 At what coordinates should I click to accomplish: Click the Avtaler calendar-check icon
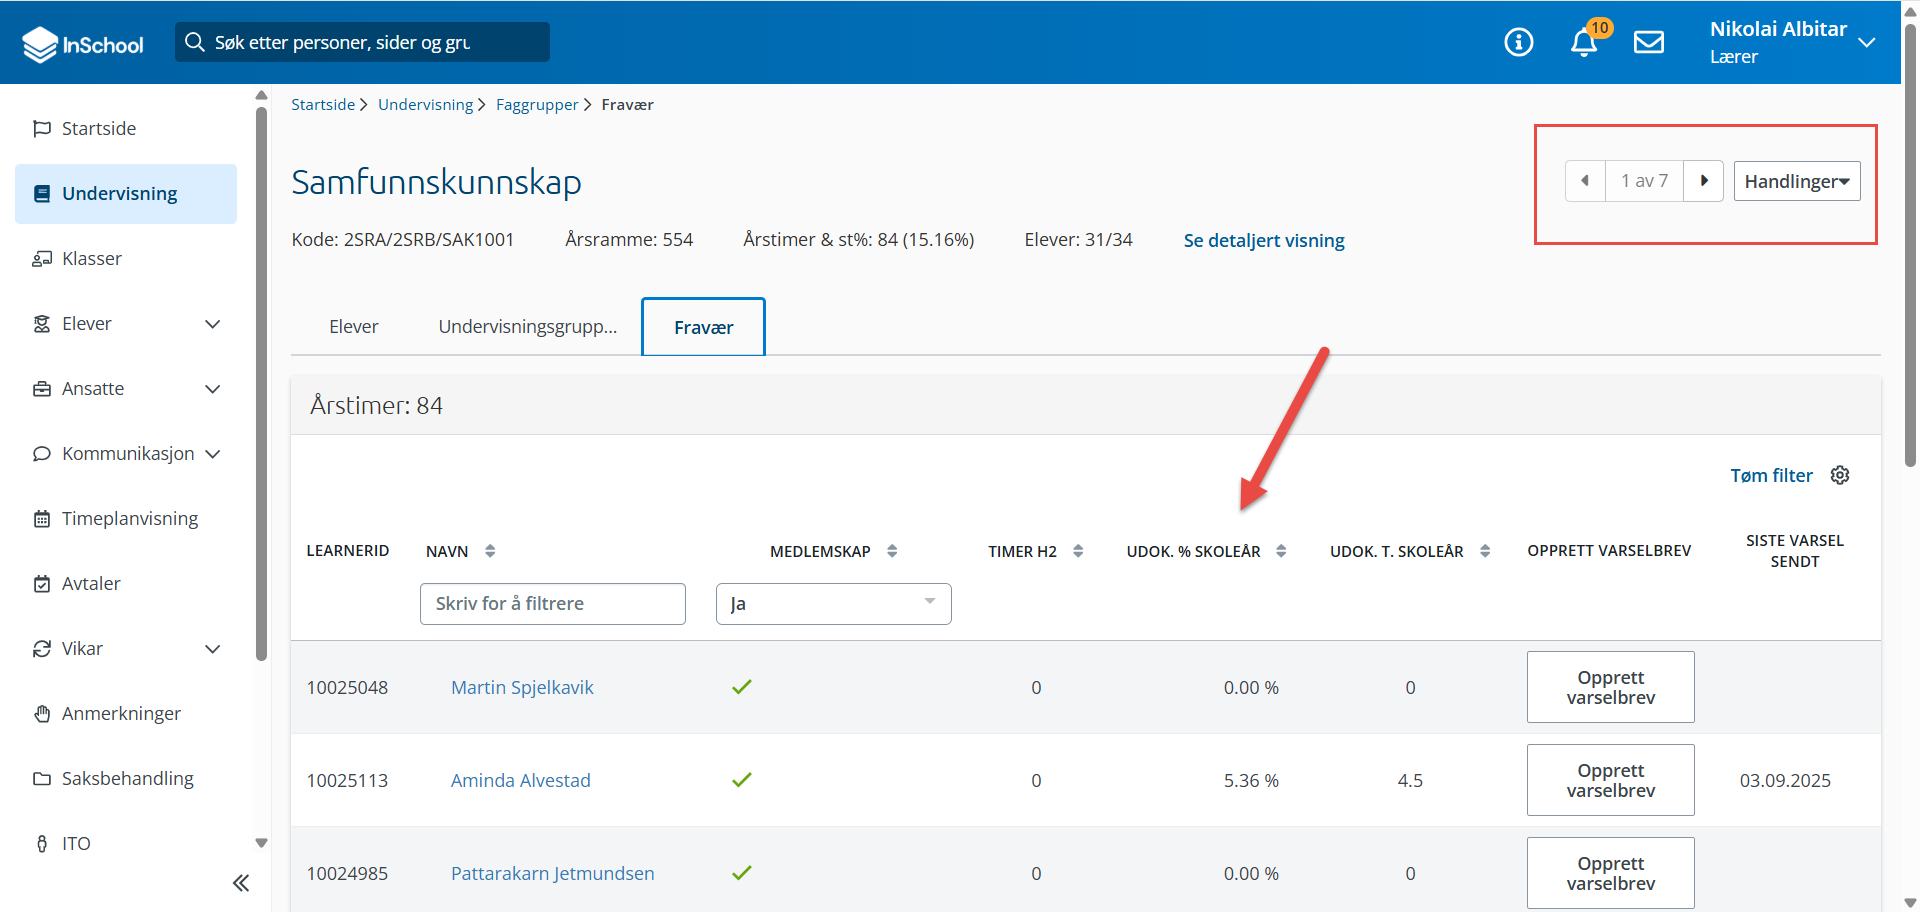[x=42, y=583]
